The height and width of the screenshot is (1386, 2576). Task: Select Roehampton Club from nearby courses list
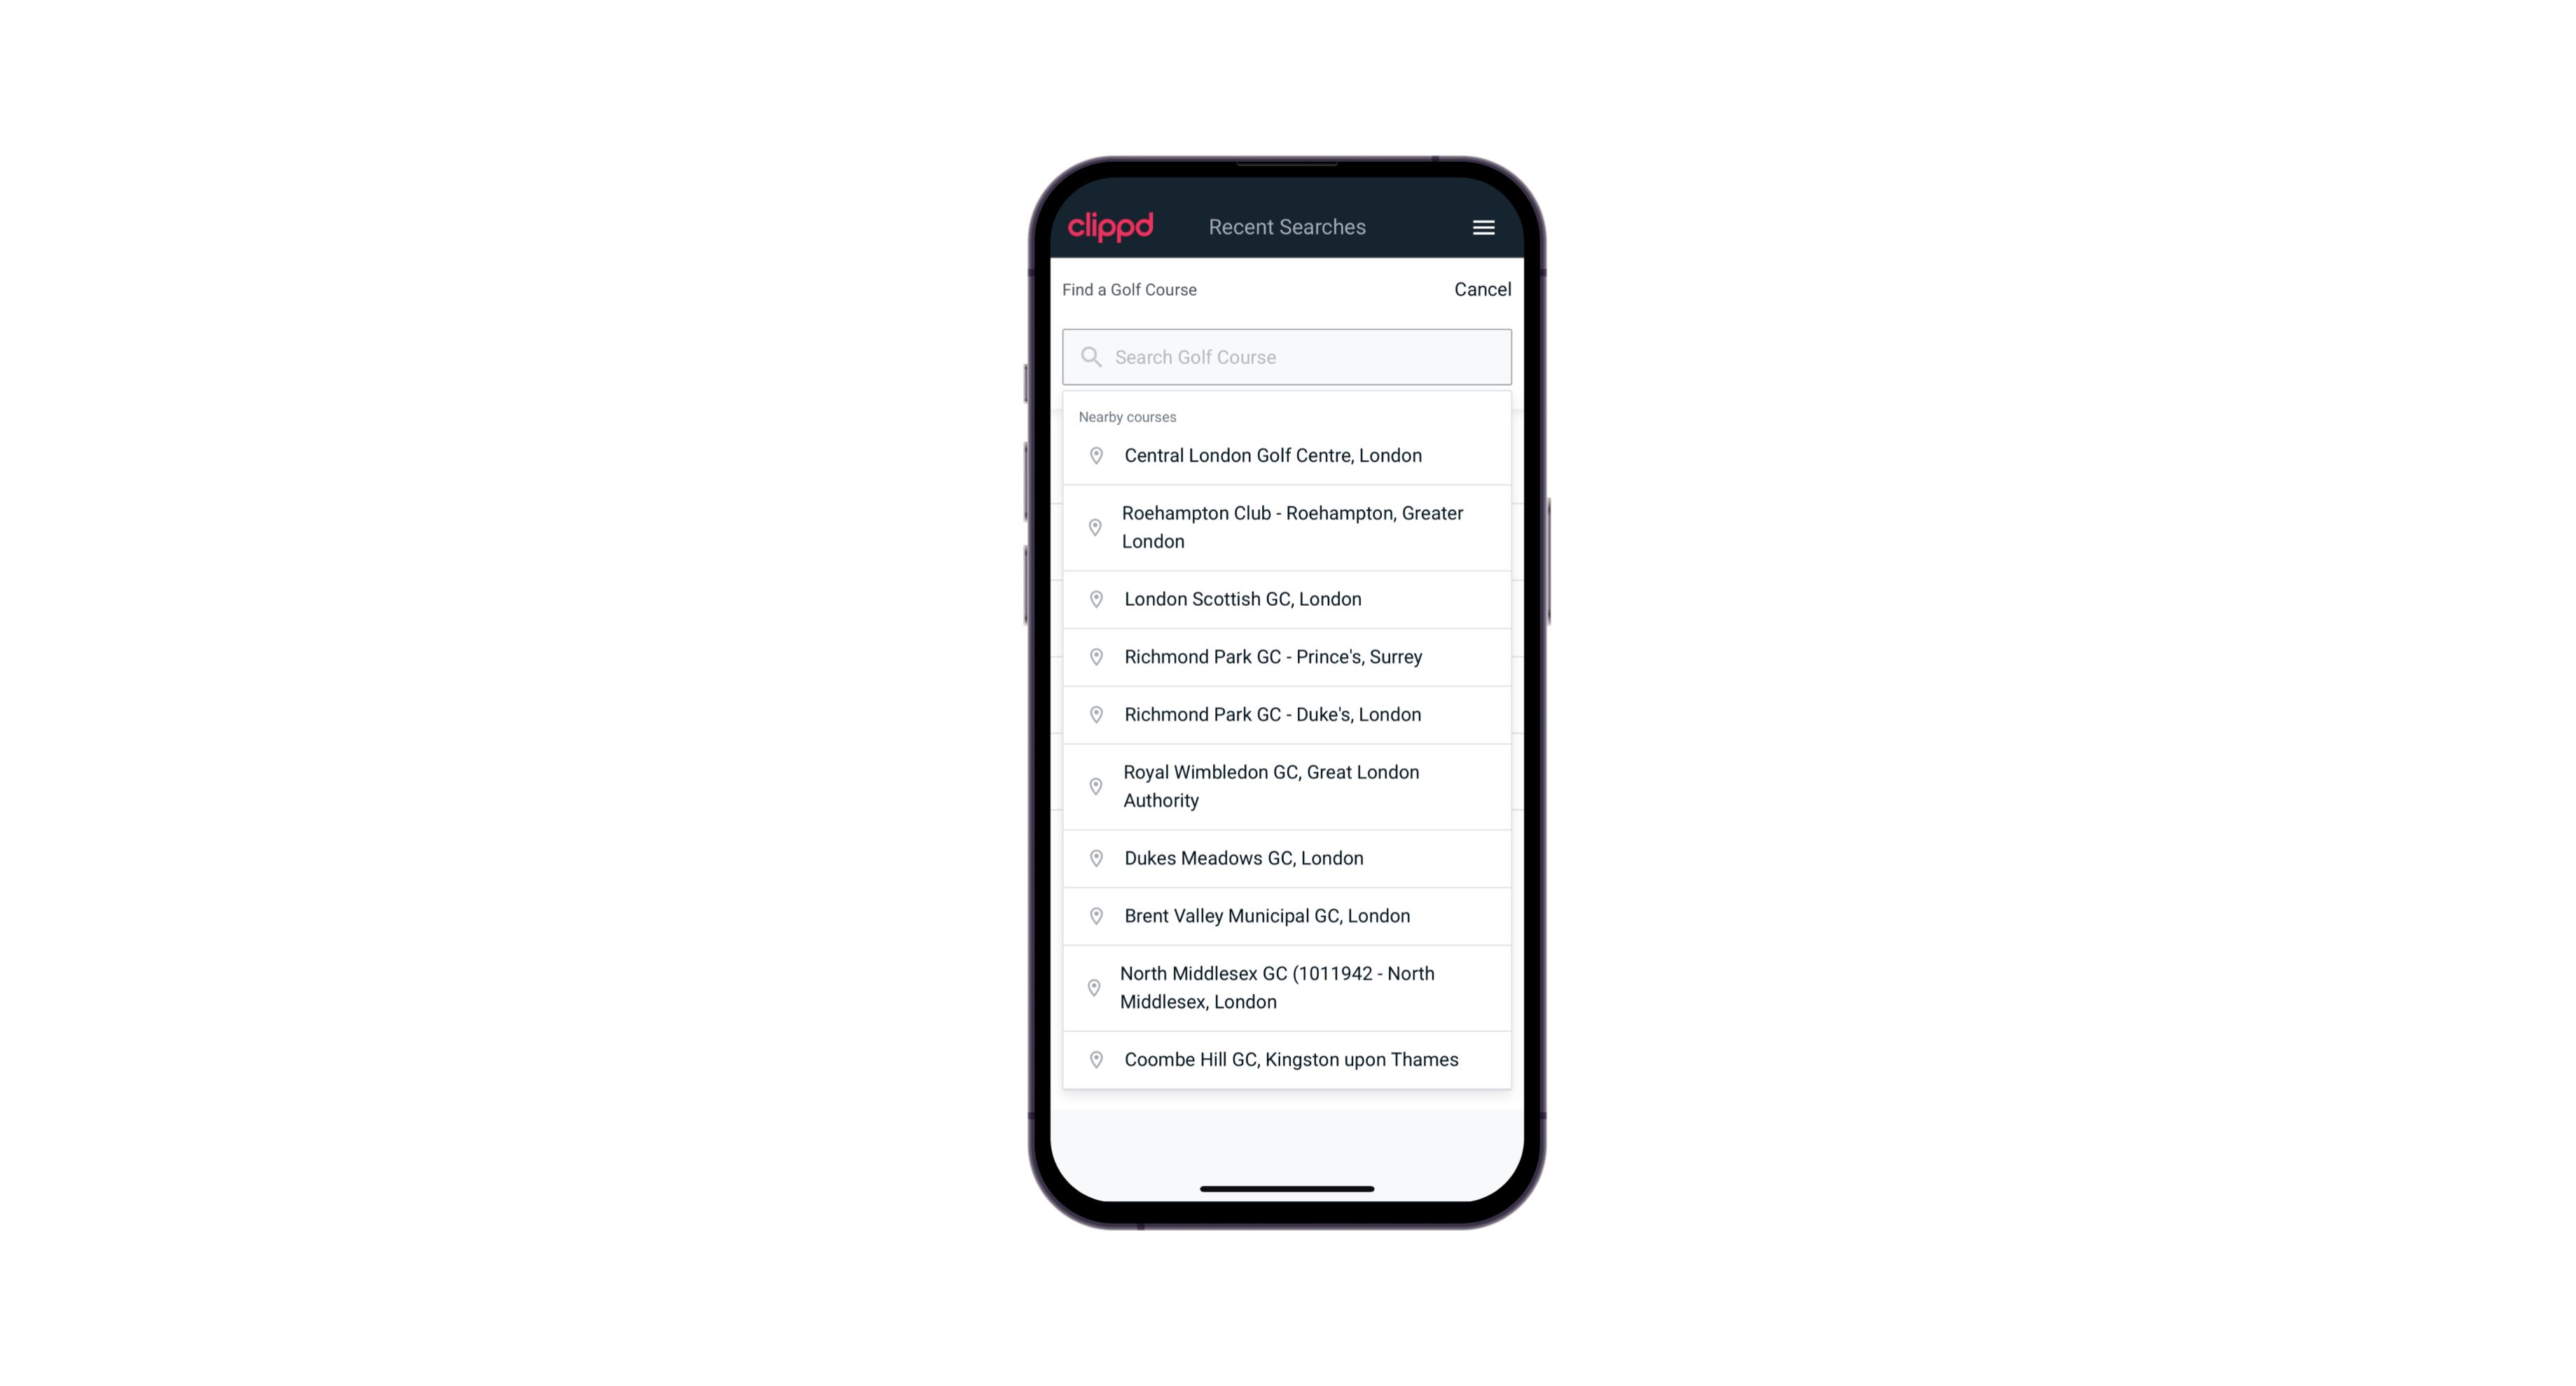pyautogui.click(x=1288, y=526)
